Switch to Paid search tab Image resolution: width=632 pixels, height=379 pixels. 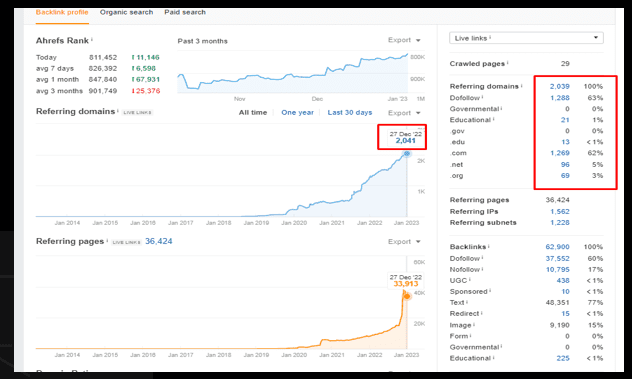click(185, 12)
